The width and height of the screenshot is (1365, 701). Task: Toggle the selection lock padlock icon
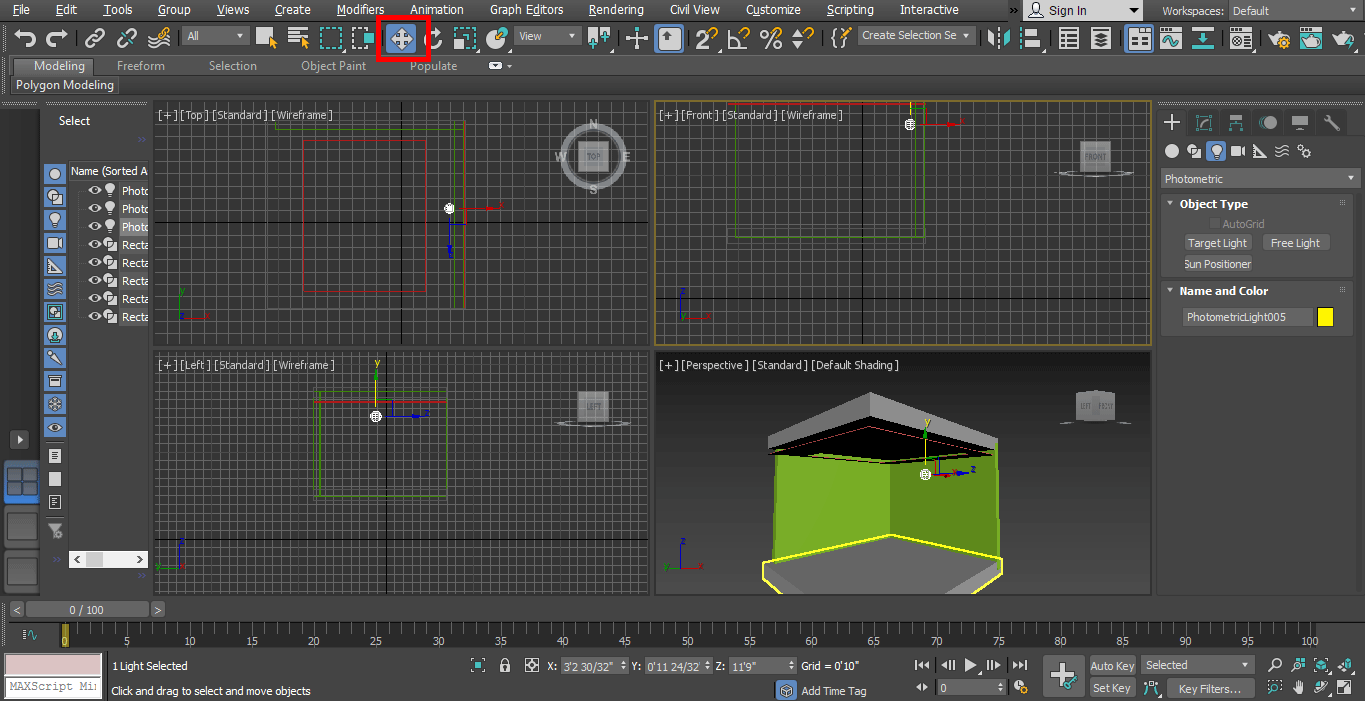(x=505, y=665)
